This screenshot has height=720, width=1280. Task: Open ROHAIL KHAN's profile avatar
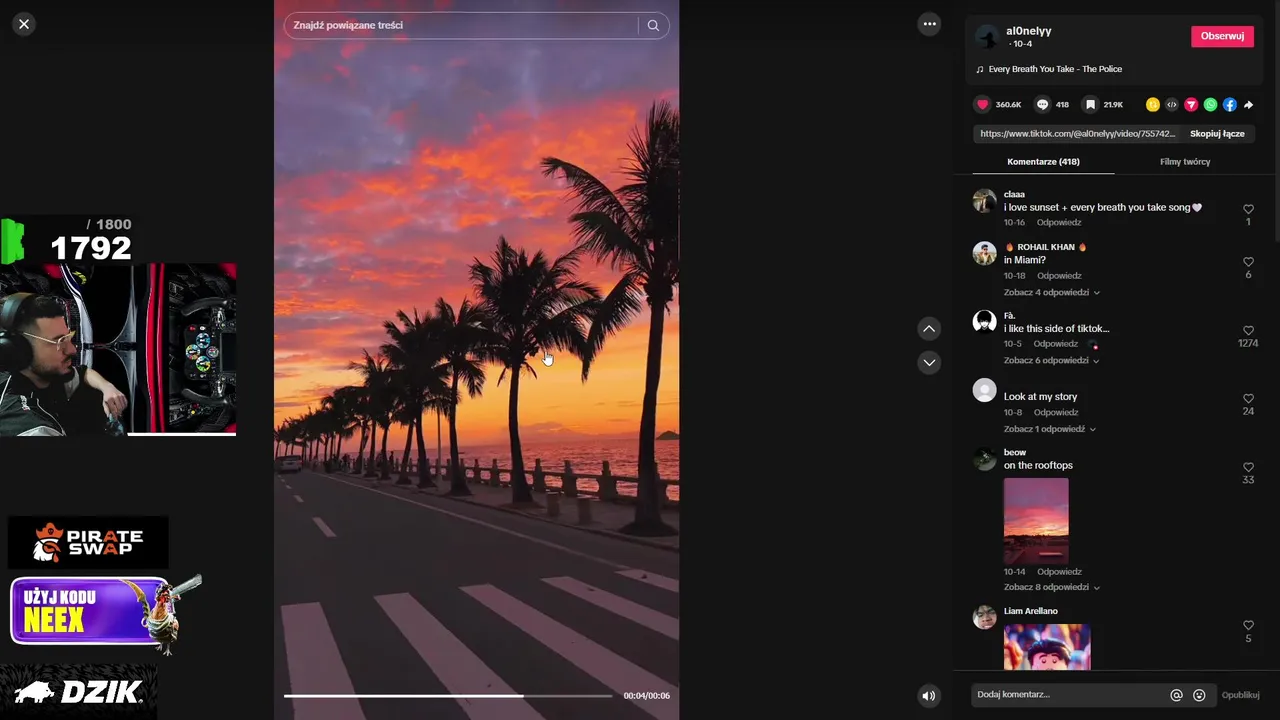(x=985, y=253)
